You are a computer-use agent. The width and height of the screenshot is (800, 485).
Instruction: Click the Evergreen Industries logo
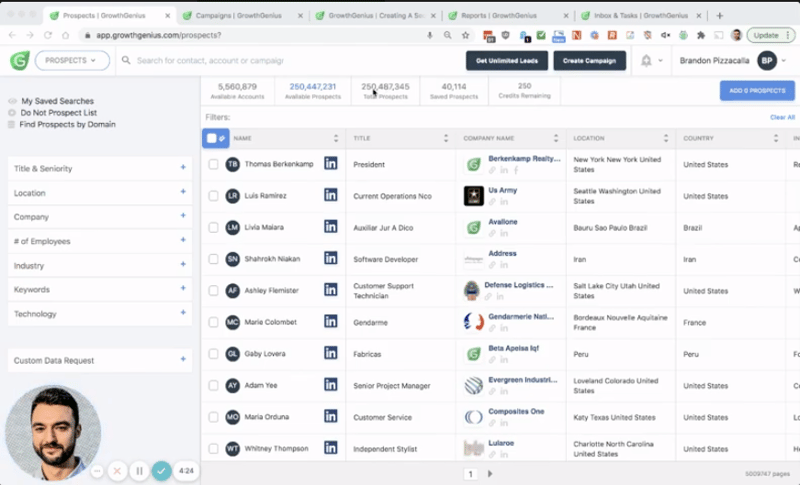pos(473,386)
